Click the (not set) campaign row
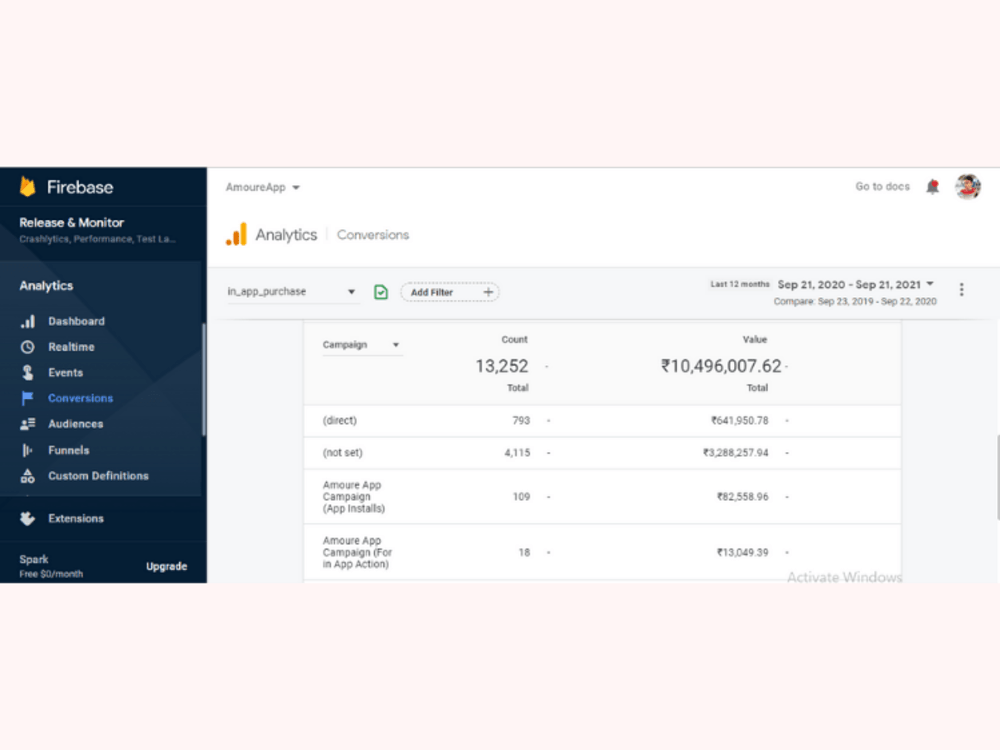Screen dimensions: 1000x750 (x=602, y=453)
